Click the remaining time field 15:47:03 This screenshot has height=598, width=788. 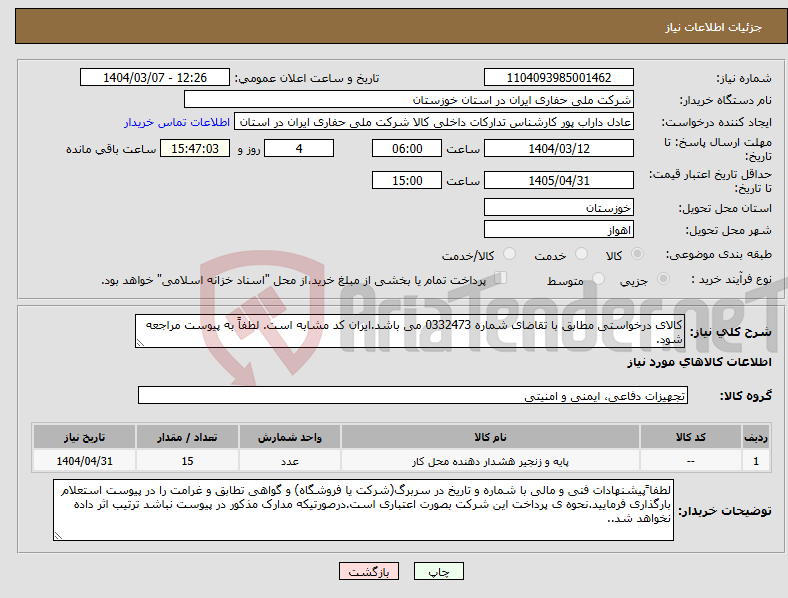195,149
